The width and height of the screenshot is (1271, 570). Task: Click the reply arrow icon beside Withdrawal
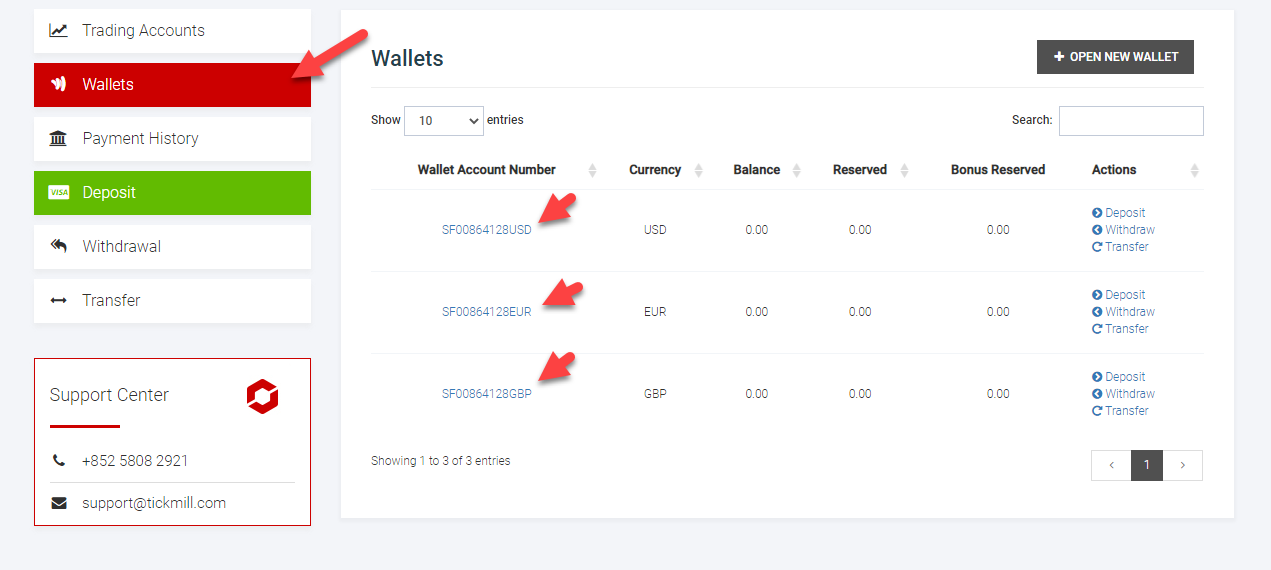point(59,247)
